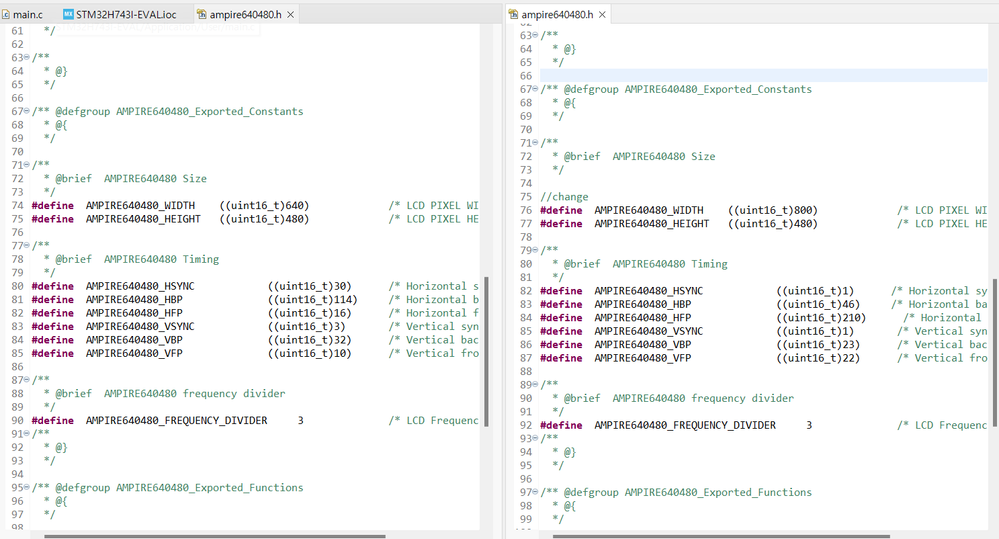Collapse frequency divider fold at right line 89
This screenshot has width=999, height=539.
(x=535, y=385)
